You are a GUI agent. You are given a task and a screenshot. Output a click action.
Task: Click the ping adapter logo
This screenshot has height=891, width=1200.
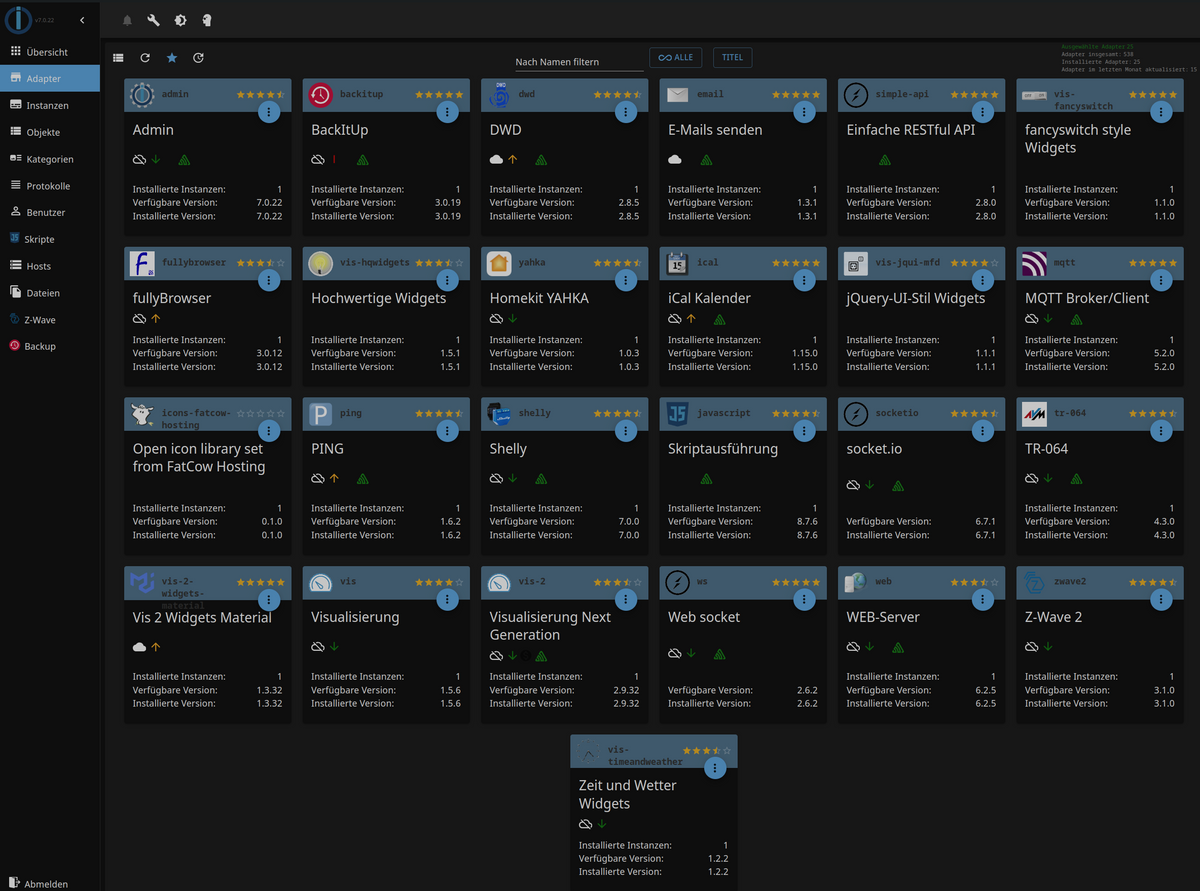[x=320, y=414]
